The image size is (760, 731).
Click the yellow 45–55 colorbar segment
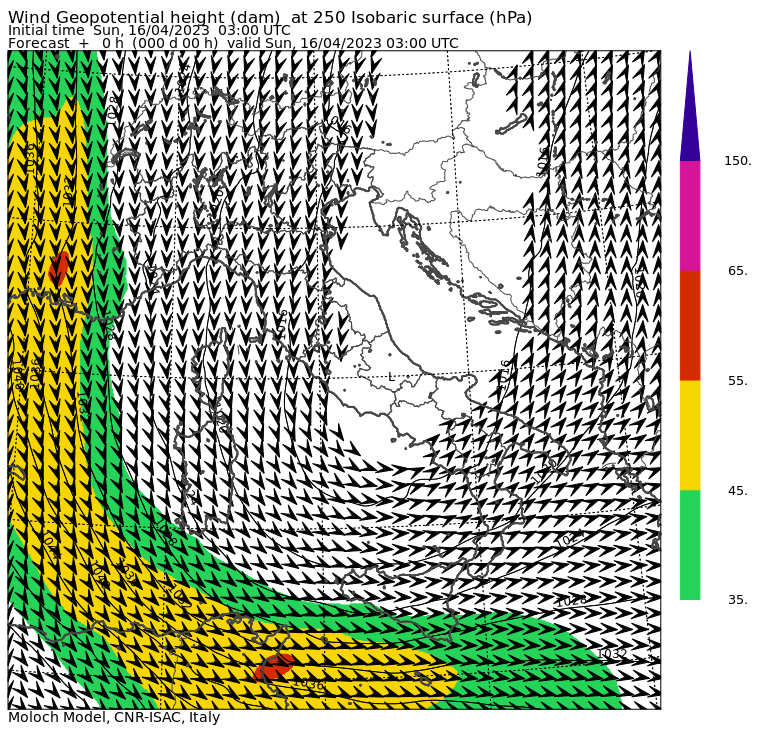pyautogui.click(x=690, y=435)
